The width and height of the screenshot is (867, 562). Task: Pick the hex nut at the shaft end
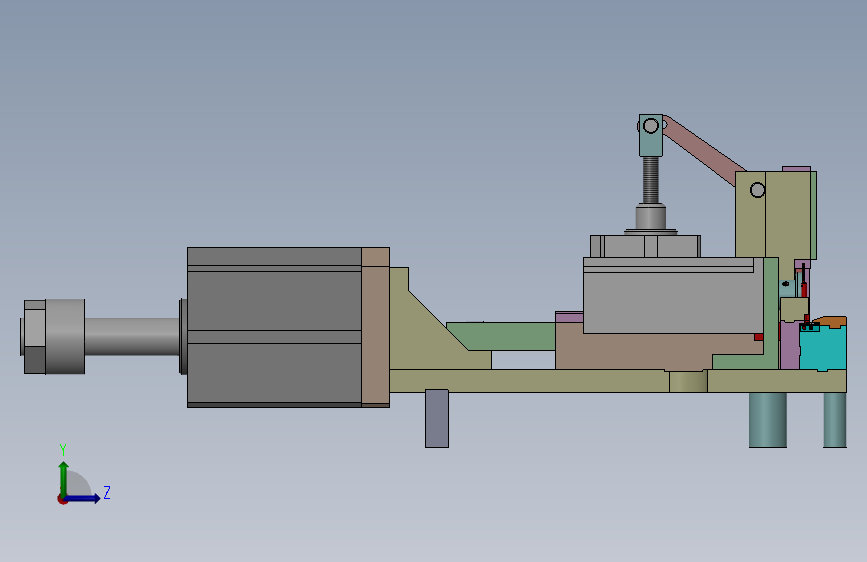34,336
